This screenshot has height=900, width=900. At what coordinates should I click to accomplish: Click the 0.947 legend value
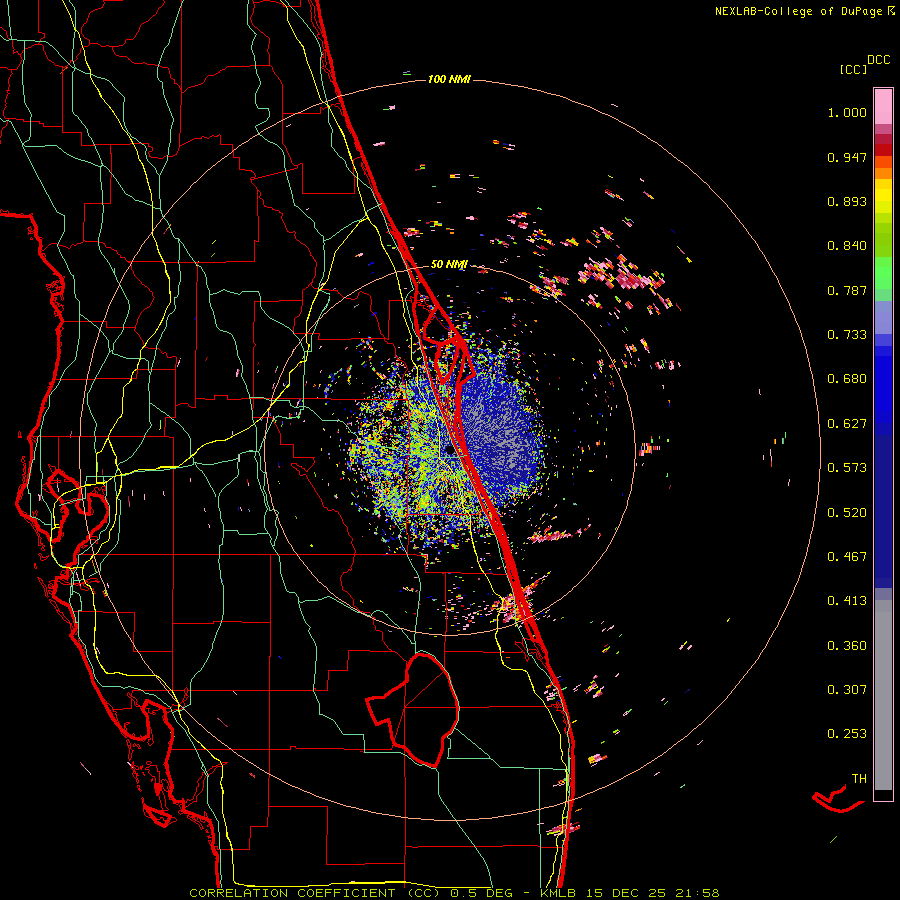coord(847,157)
